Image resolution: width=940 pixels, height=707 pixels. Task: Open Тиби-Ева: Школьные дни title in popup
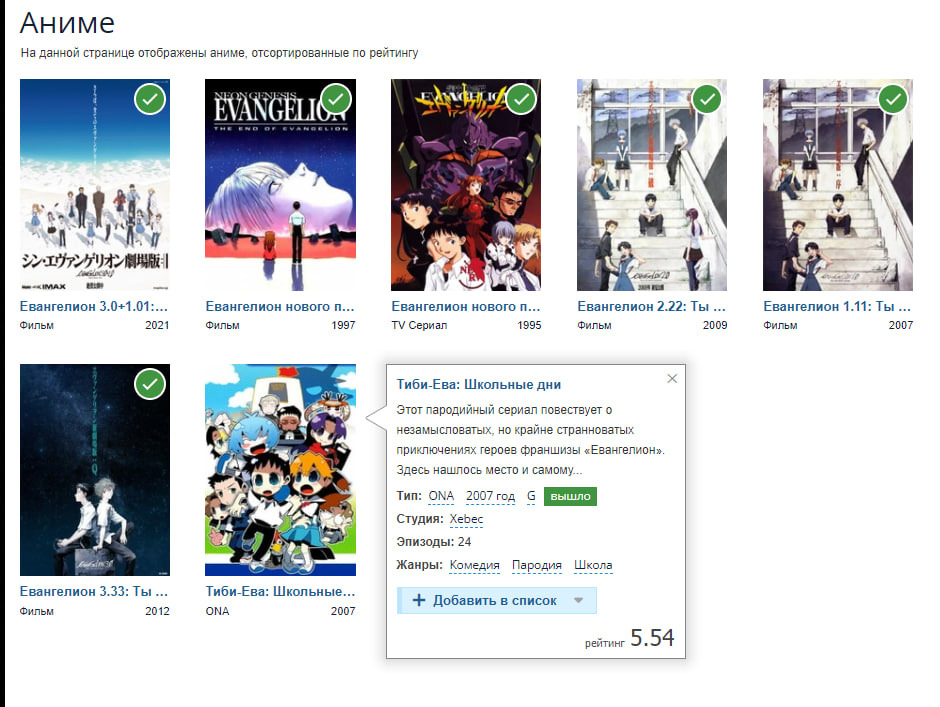pos(478,385)
